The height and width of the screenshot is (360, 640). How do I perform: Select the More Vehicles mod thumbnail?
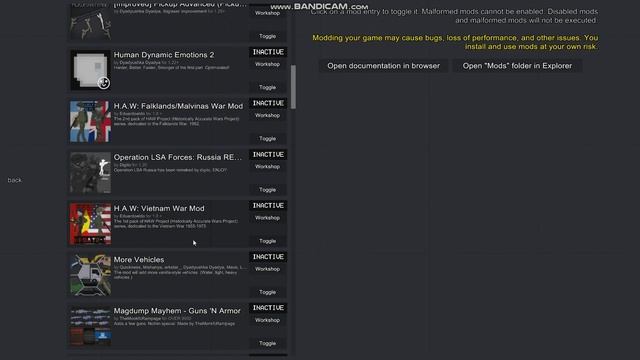[x=90, y=275]
